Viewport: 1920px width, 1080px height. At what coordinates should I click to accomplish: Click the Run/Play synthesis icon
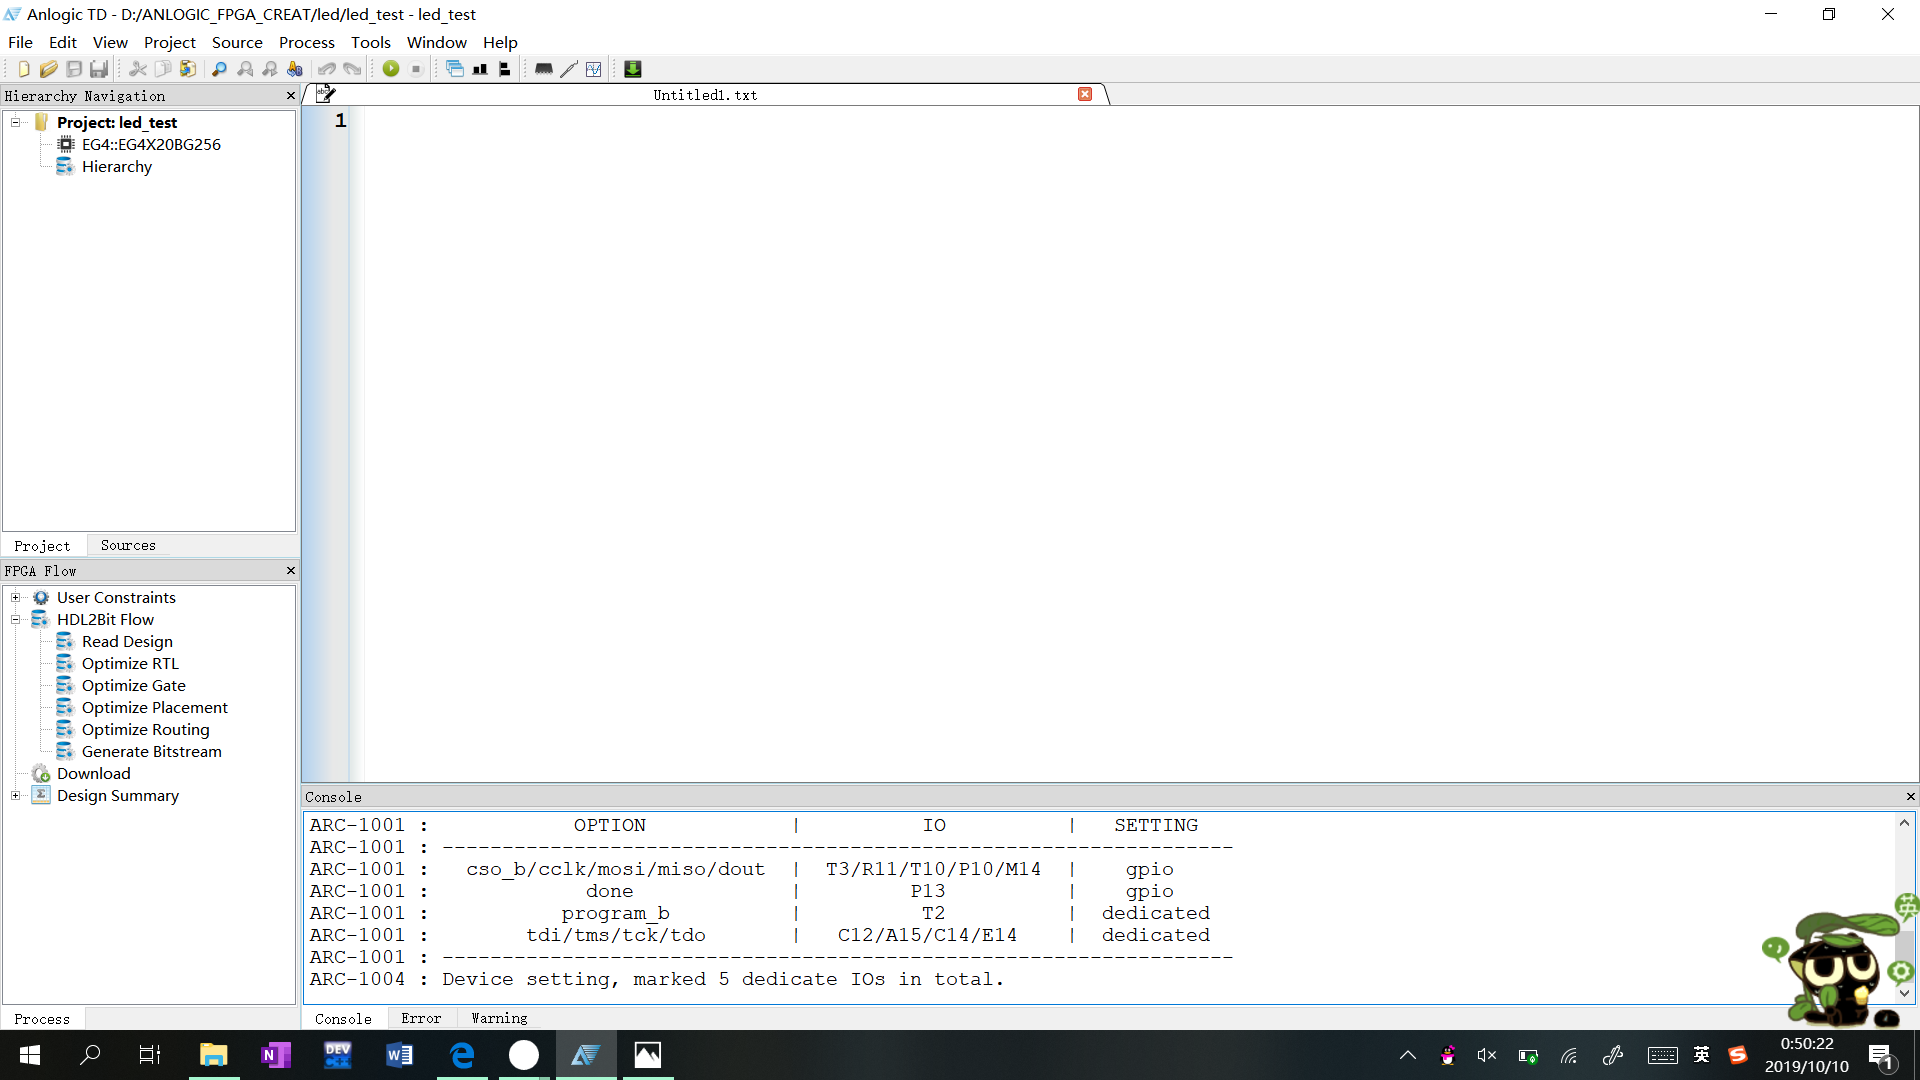[x=392, y=69]
